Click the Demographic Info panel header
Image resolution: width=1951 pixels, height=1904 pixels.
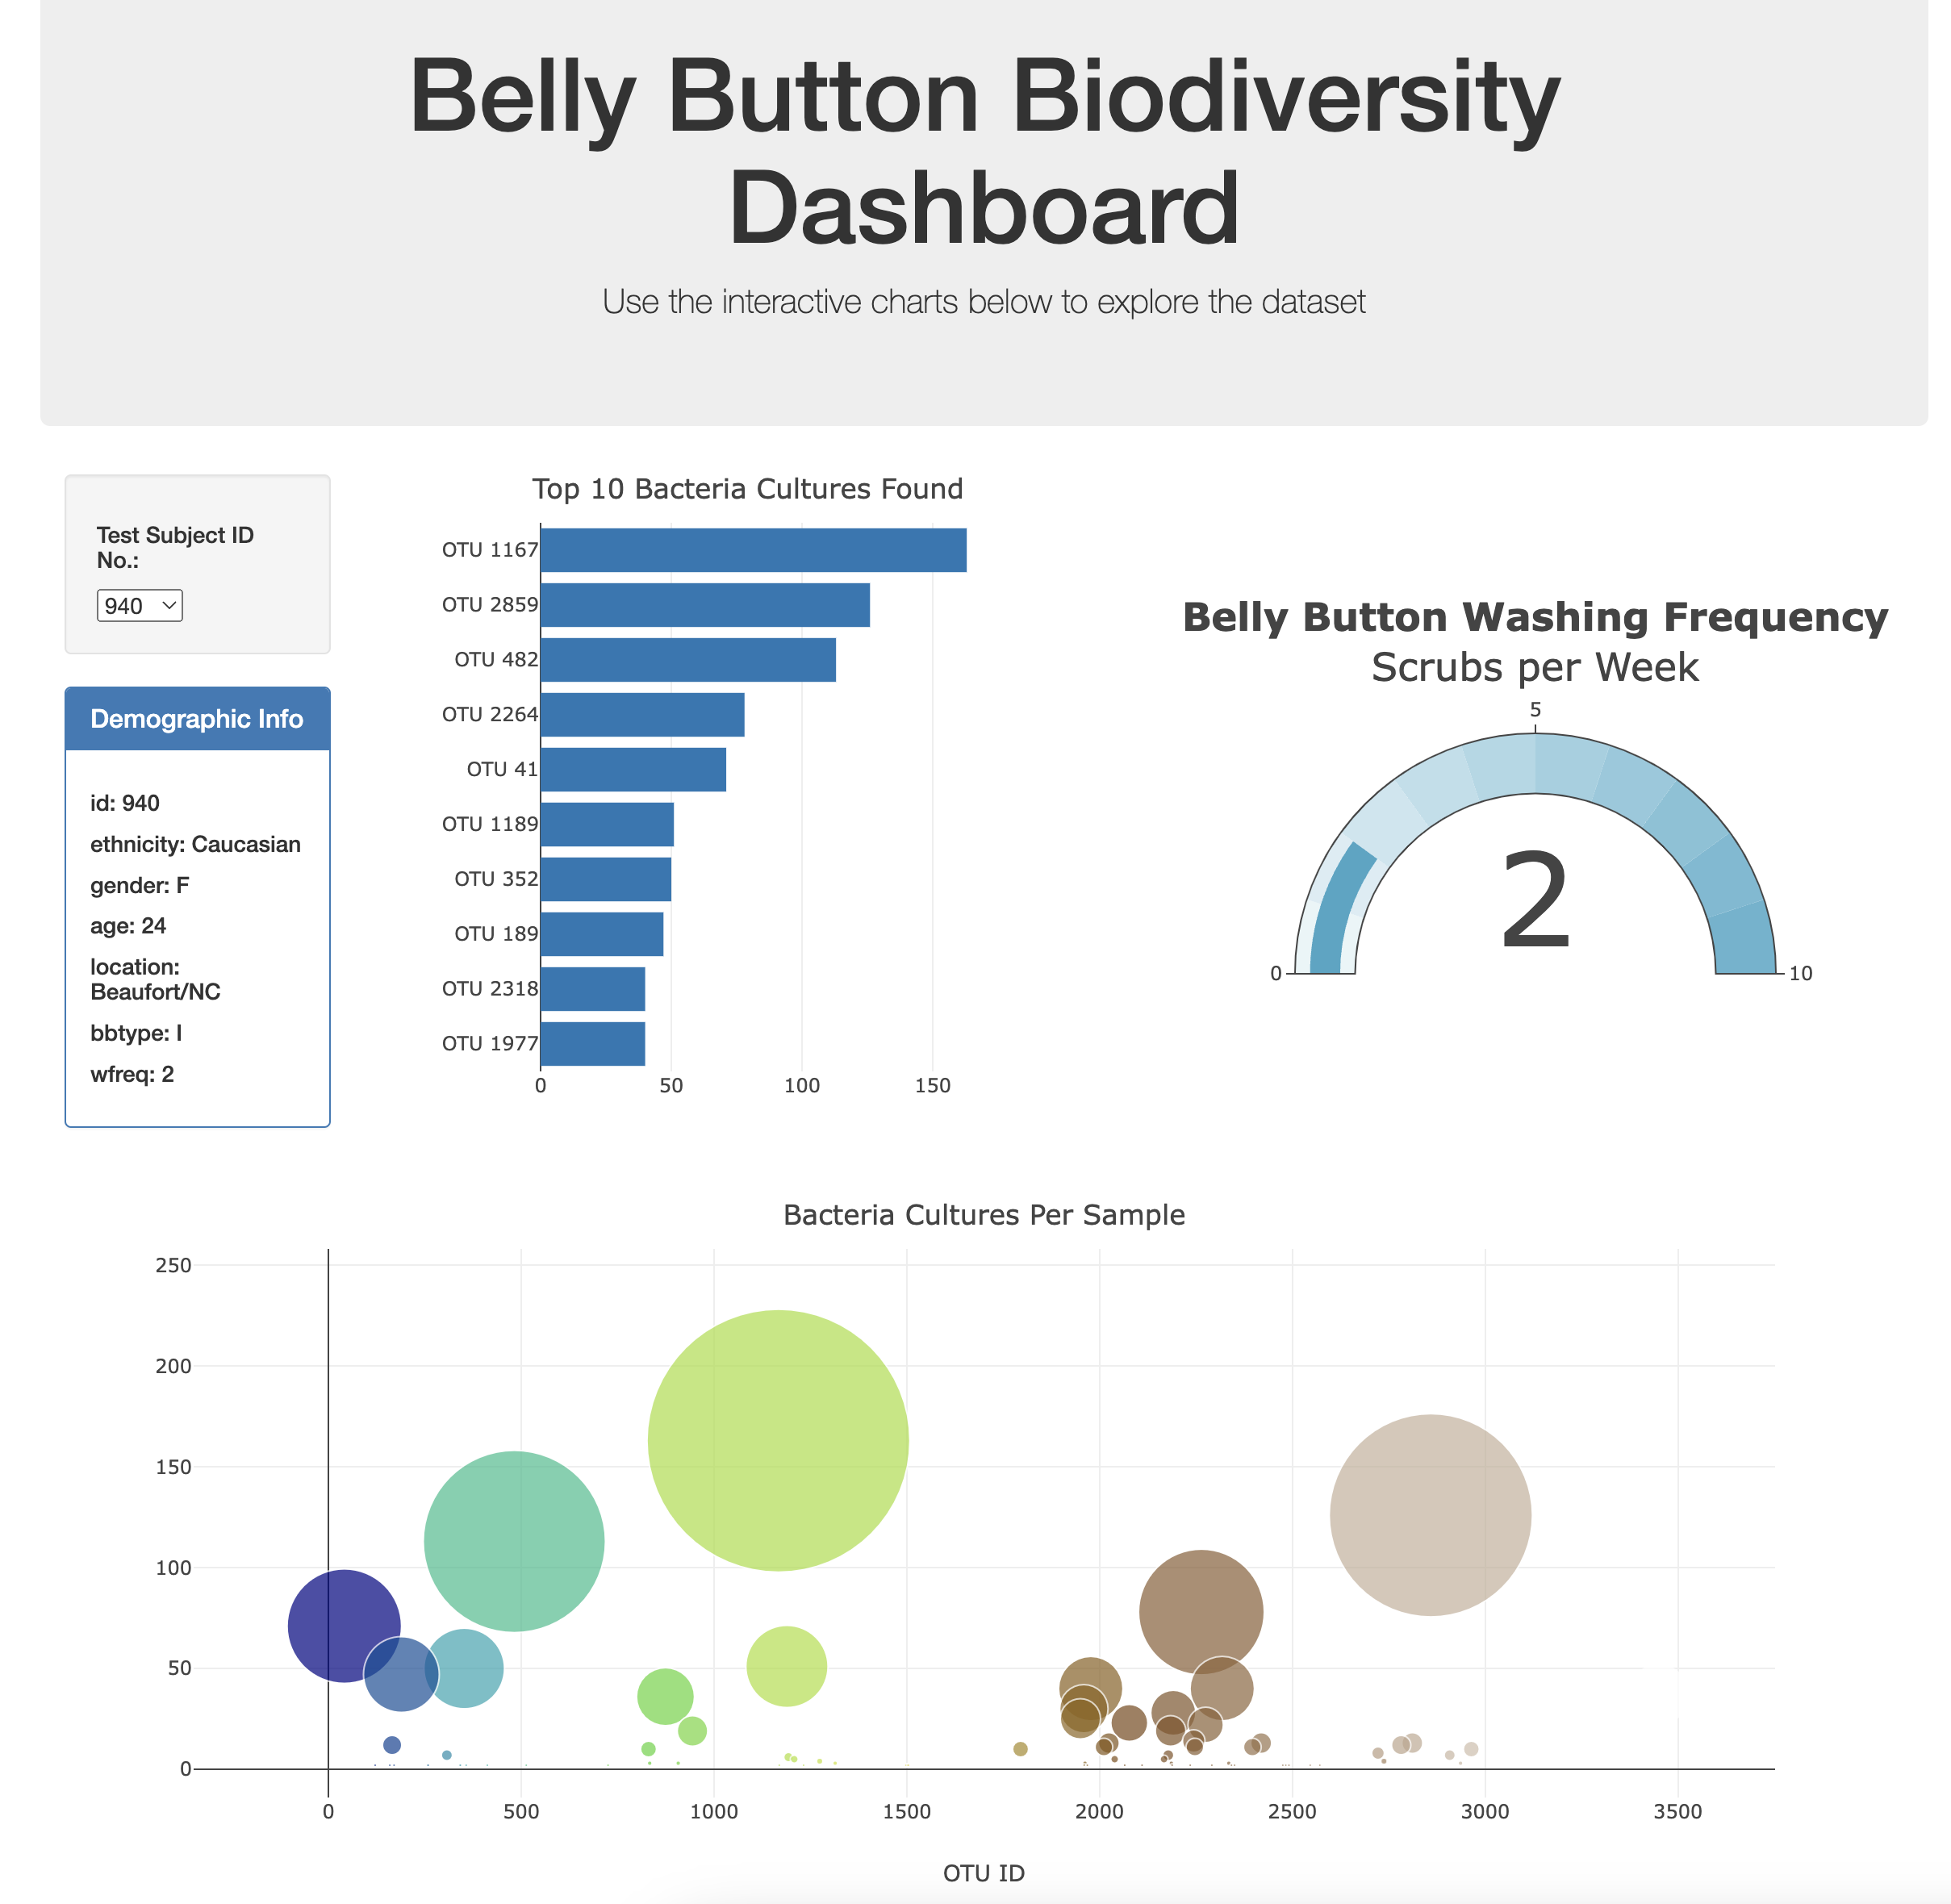click(196, 718)
